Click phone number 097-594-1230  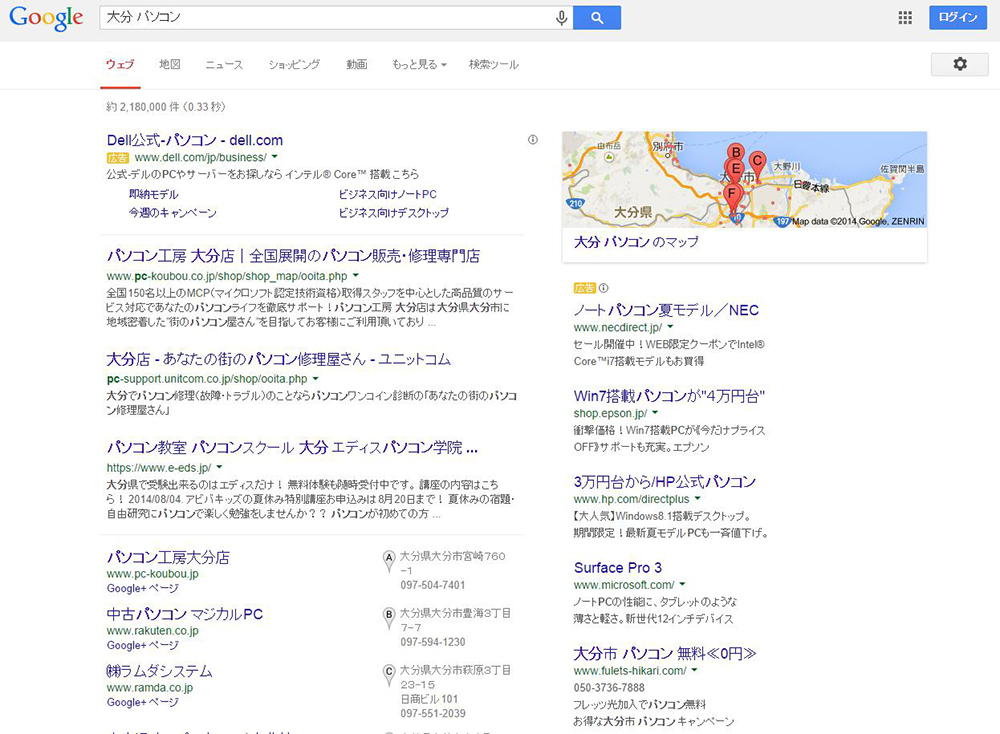[x=432, y=642]
